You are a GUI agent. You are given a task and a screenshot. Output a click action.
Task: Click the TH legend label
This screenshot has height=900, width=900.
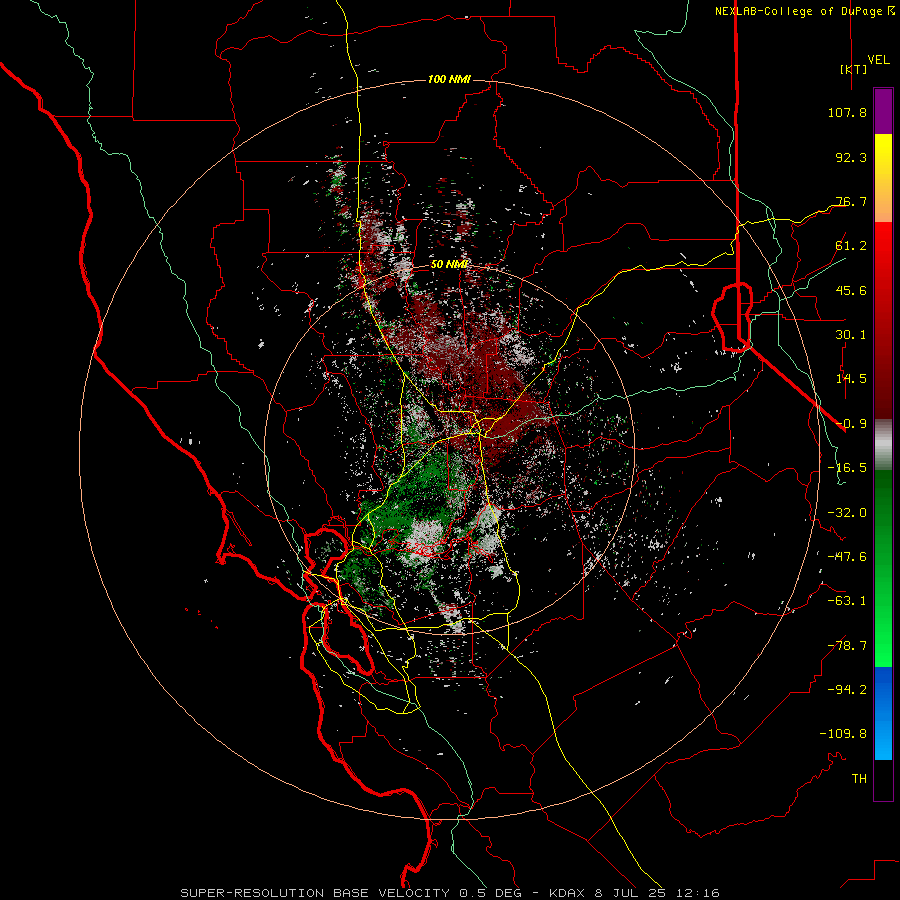tap(859, 779)
